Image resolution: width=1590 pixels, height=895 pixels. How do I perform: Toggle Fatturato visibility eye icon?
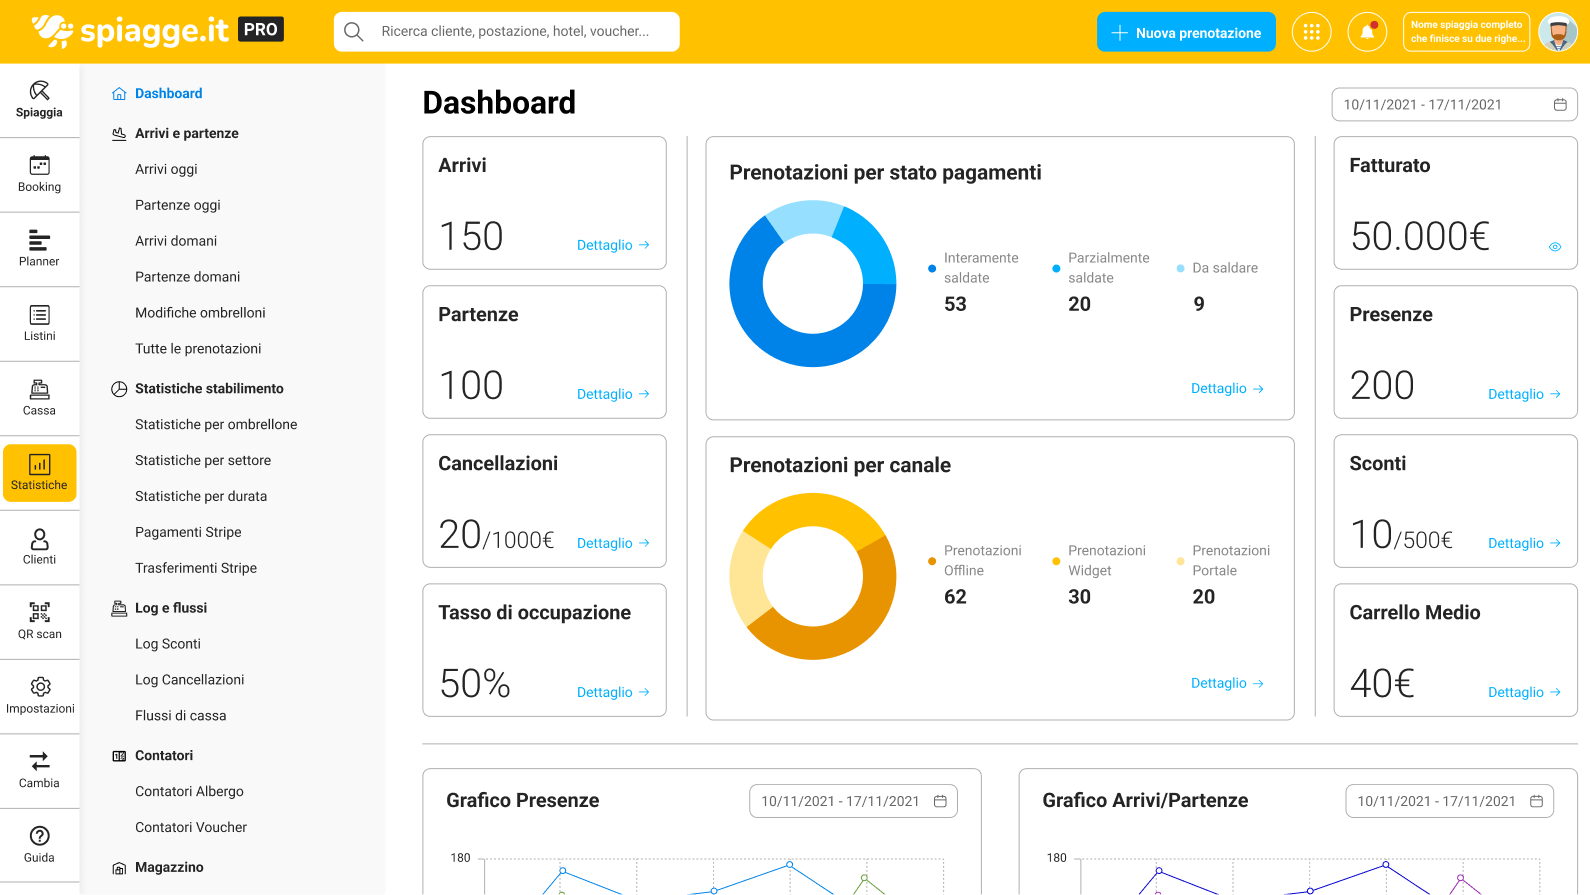coord(1555,247)
